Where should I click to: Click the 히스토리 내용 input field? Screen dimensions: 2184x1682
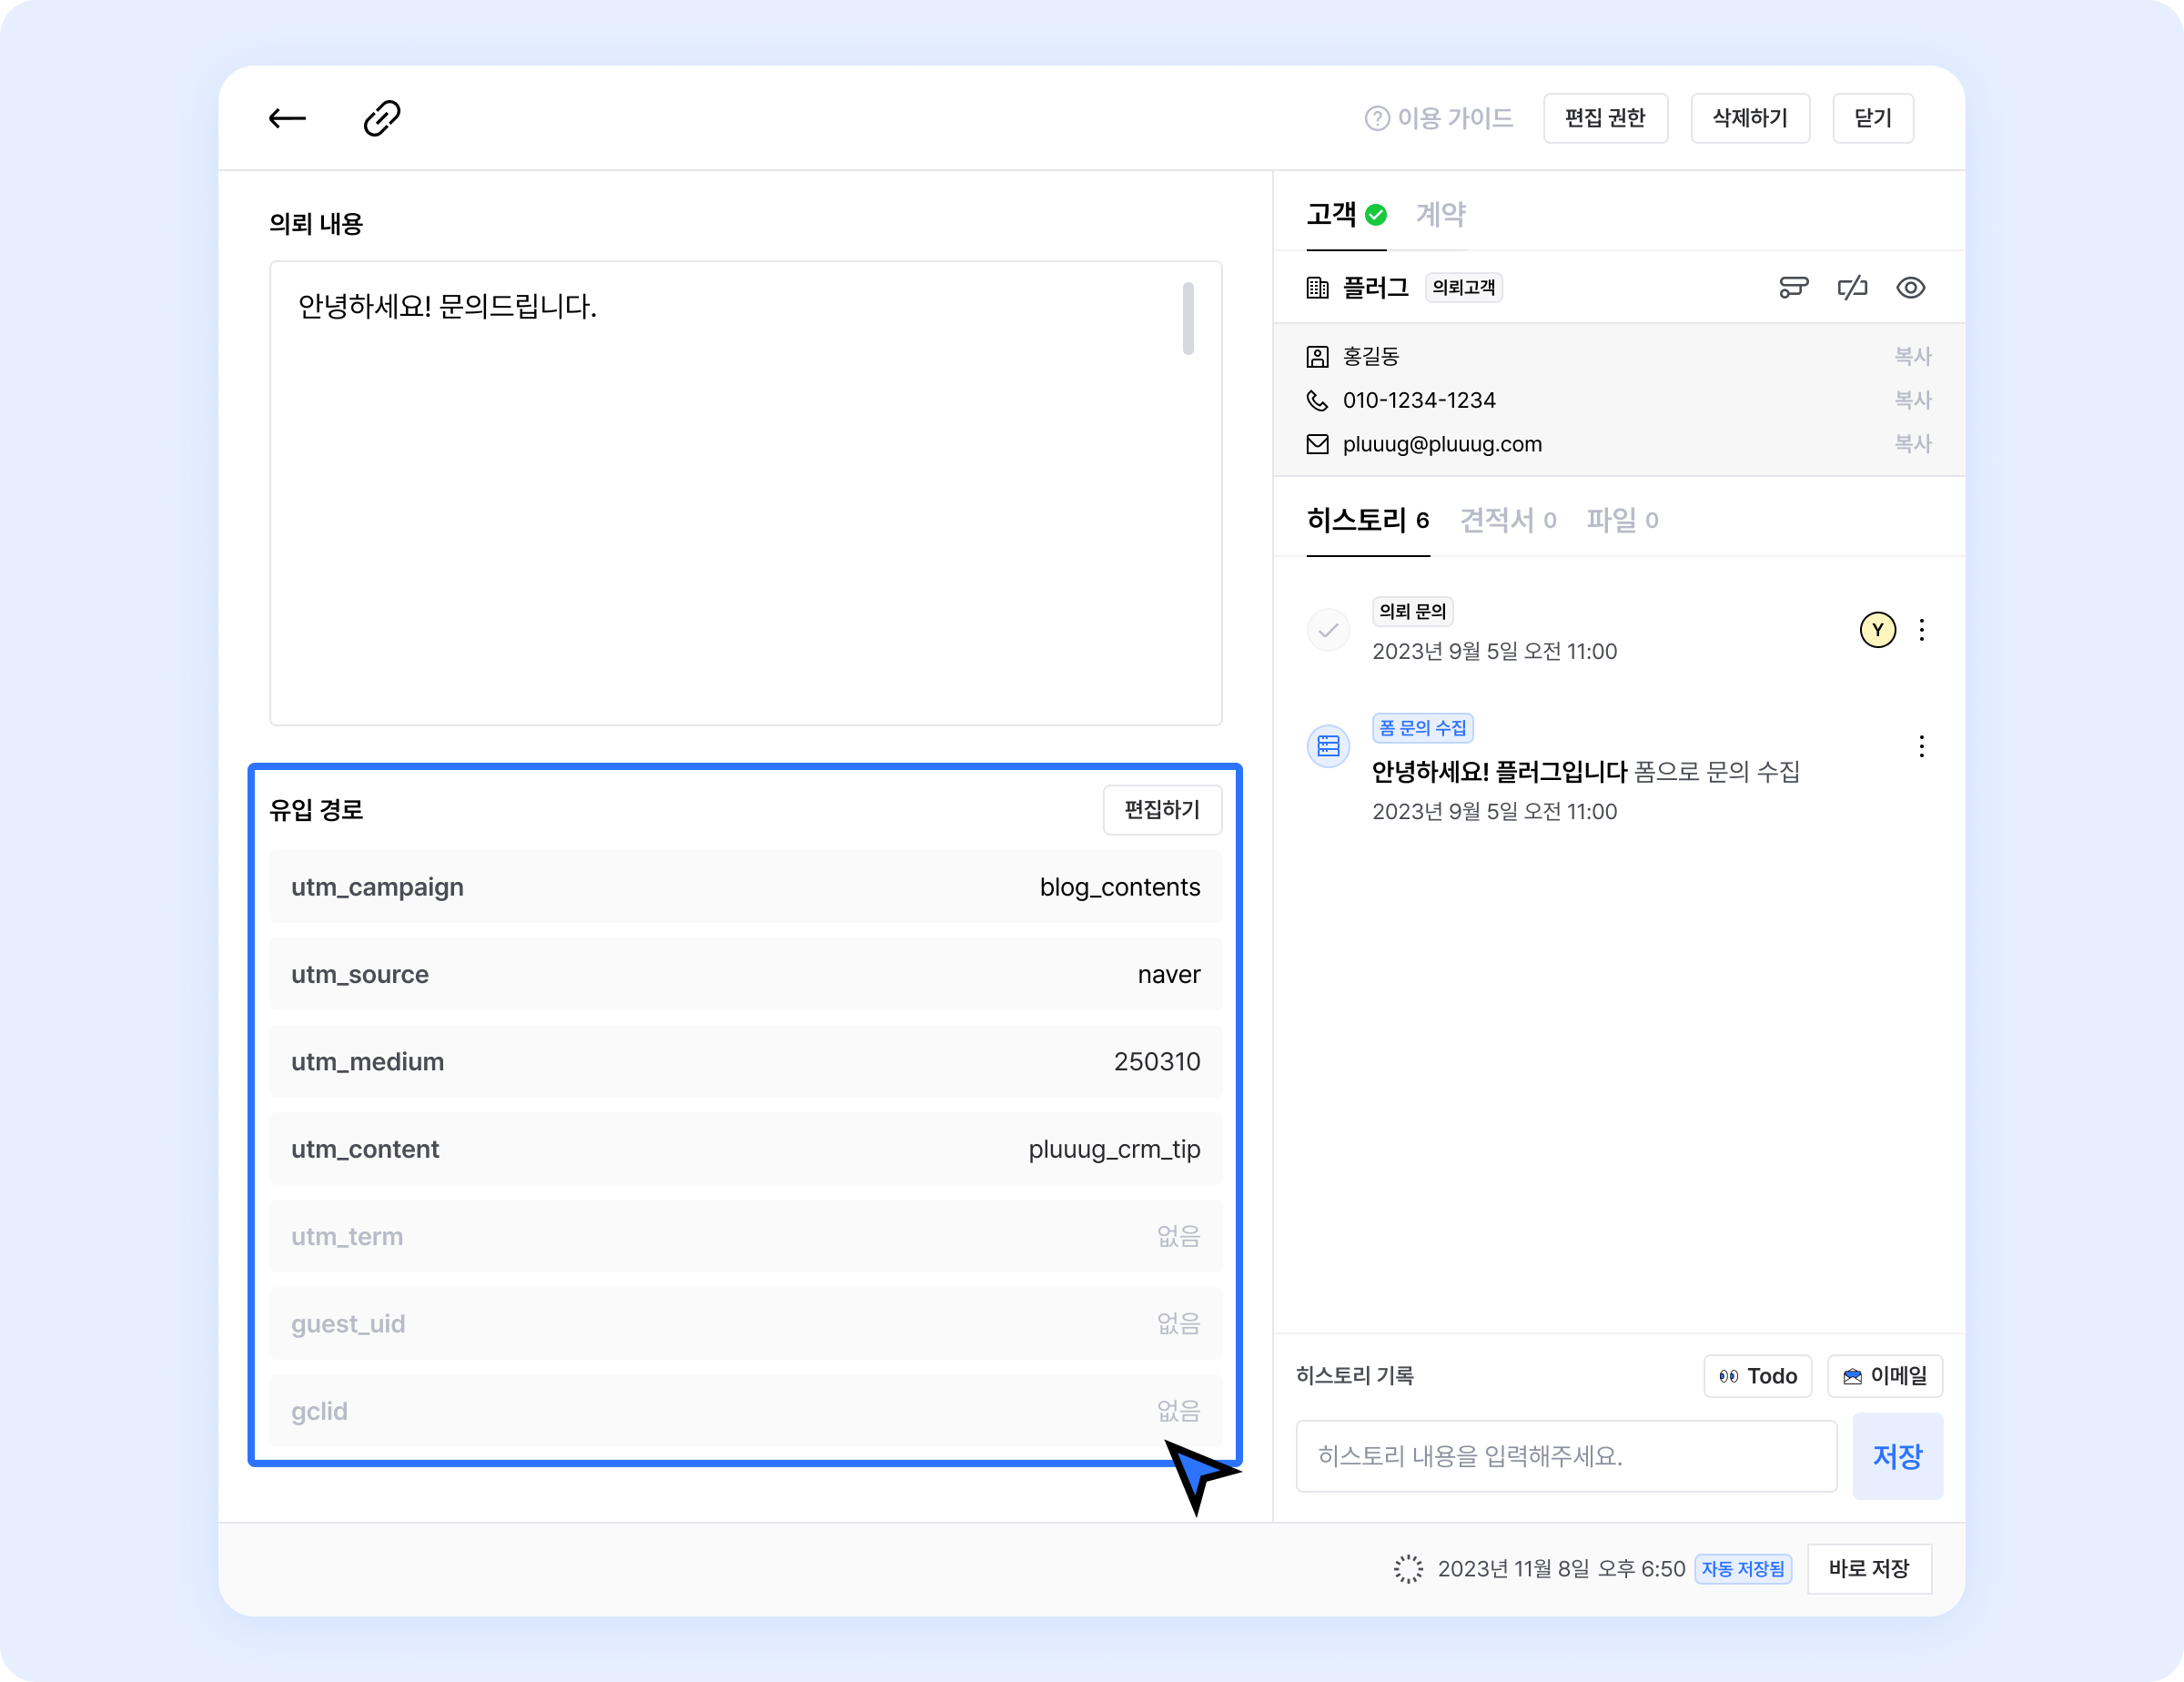point(1565,1456)
